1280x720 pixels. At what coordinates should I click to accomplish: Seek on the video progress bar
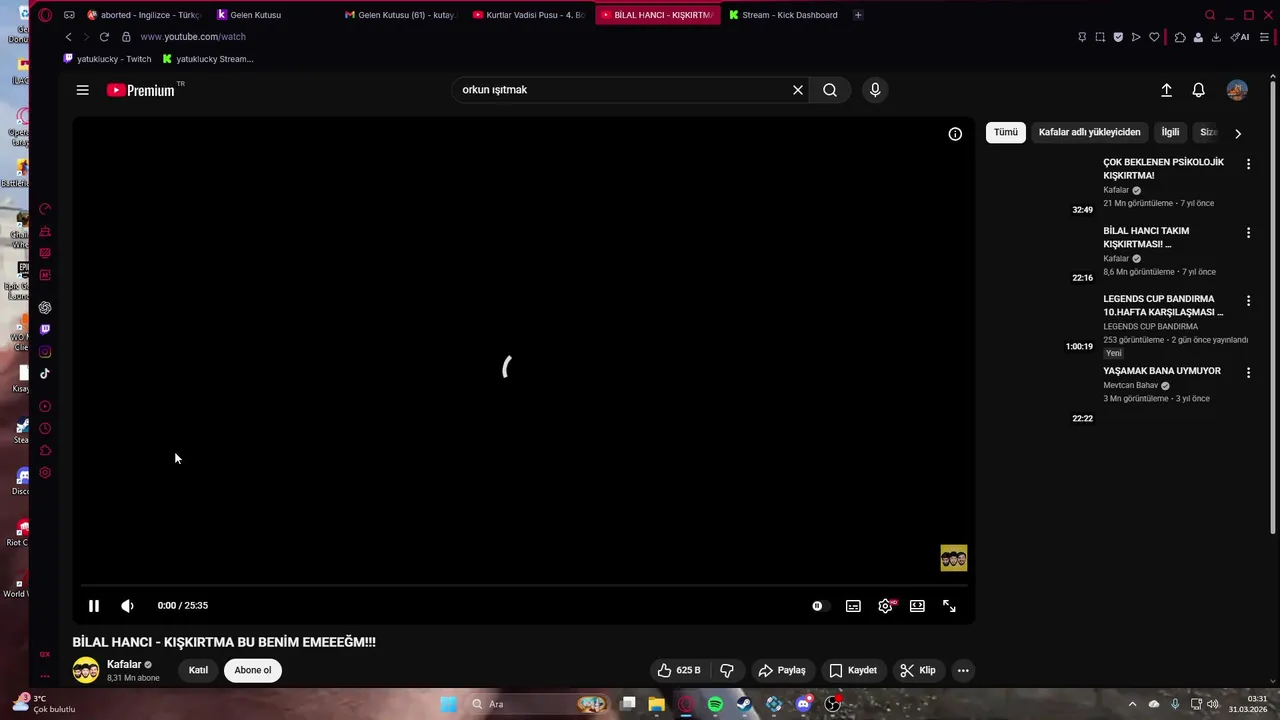pyautogui.click(x=524, y=586)
